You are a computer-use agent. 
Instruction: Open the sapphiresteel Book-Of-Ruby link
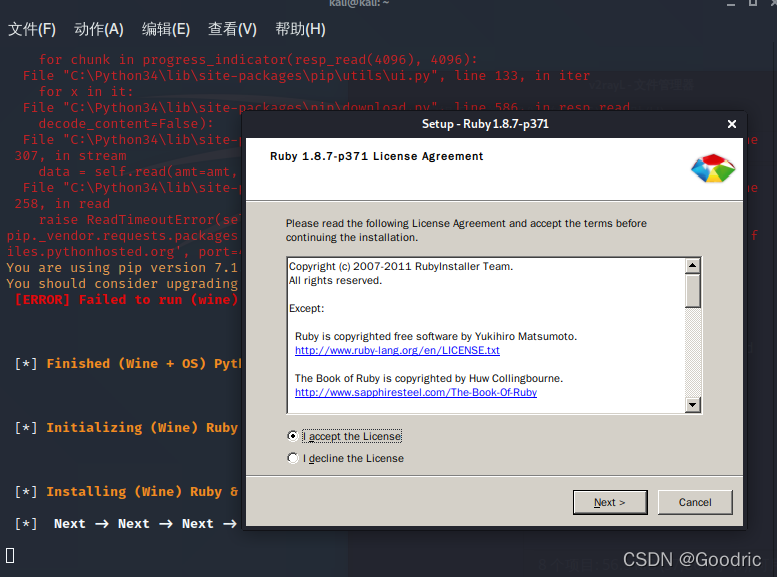point(416,392)
